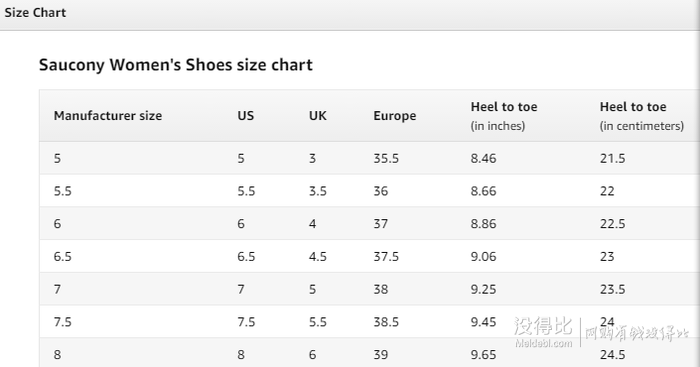The image size is (700, 367).
Task: Click the UK column header
Action: 317,116
